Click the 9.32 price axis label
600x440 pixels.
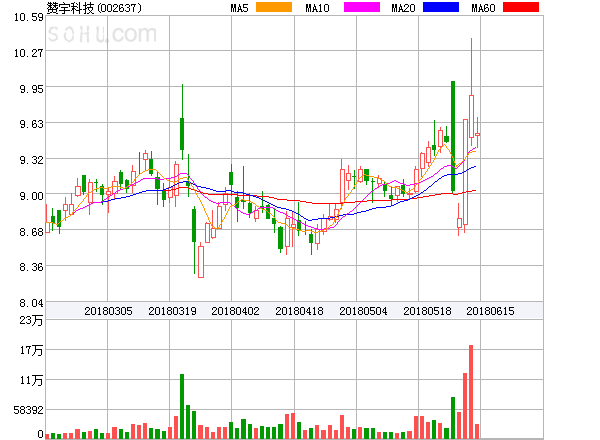(31, 160)
